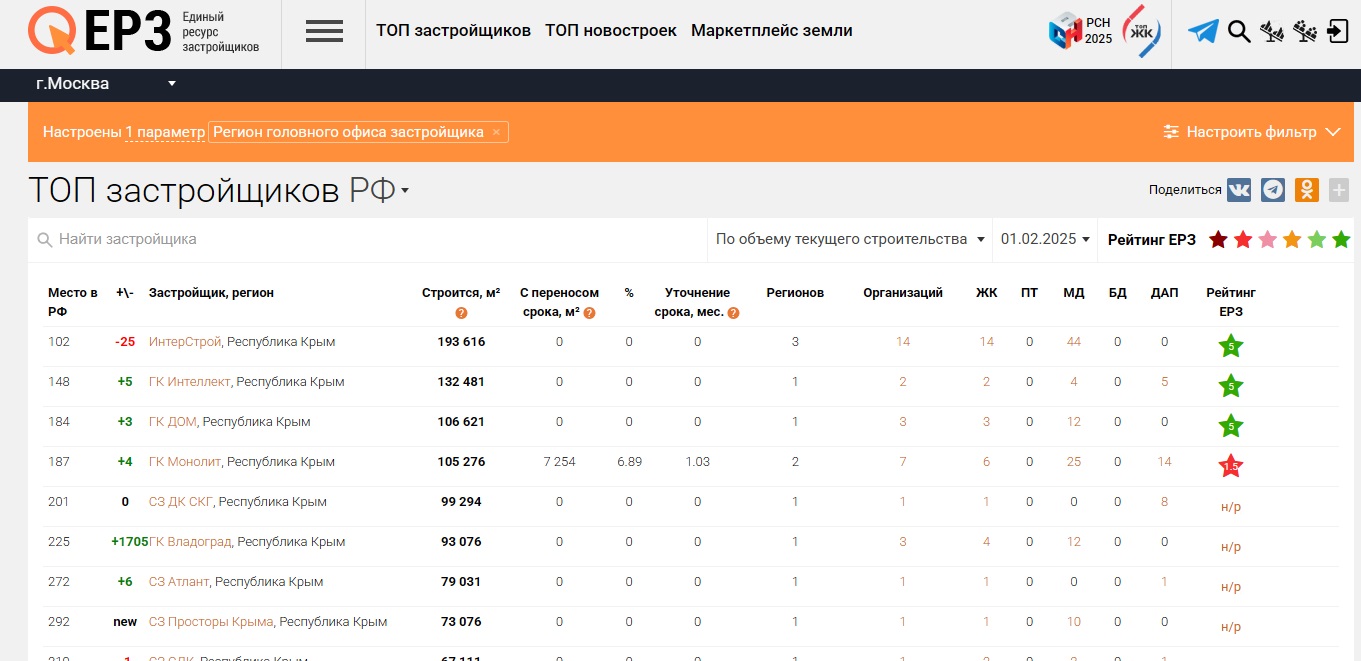This screenshot has width=1361, height=661.
Task: Click the Найти застройщика search field
Action: point(370,239)
